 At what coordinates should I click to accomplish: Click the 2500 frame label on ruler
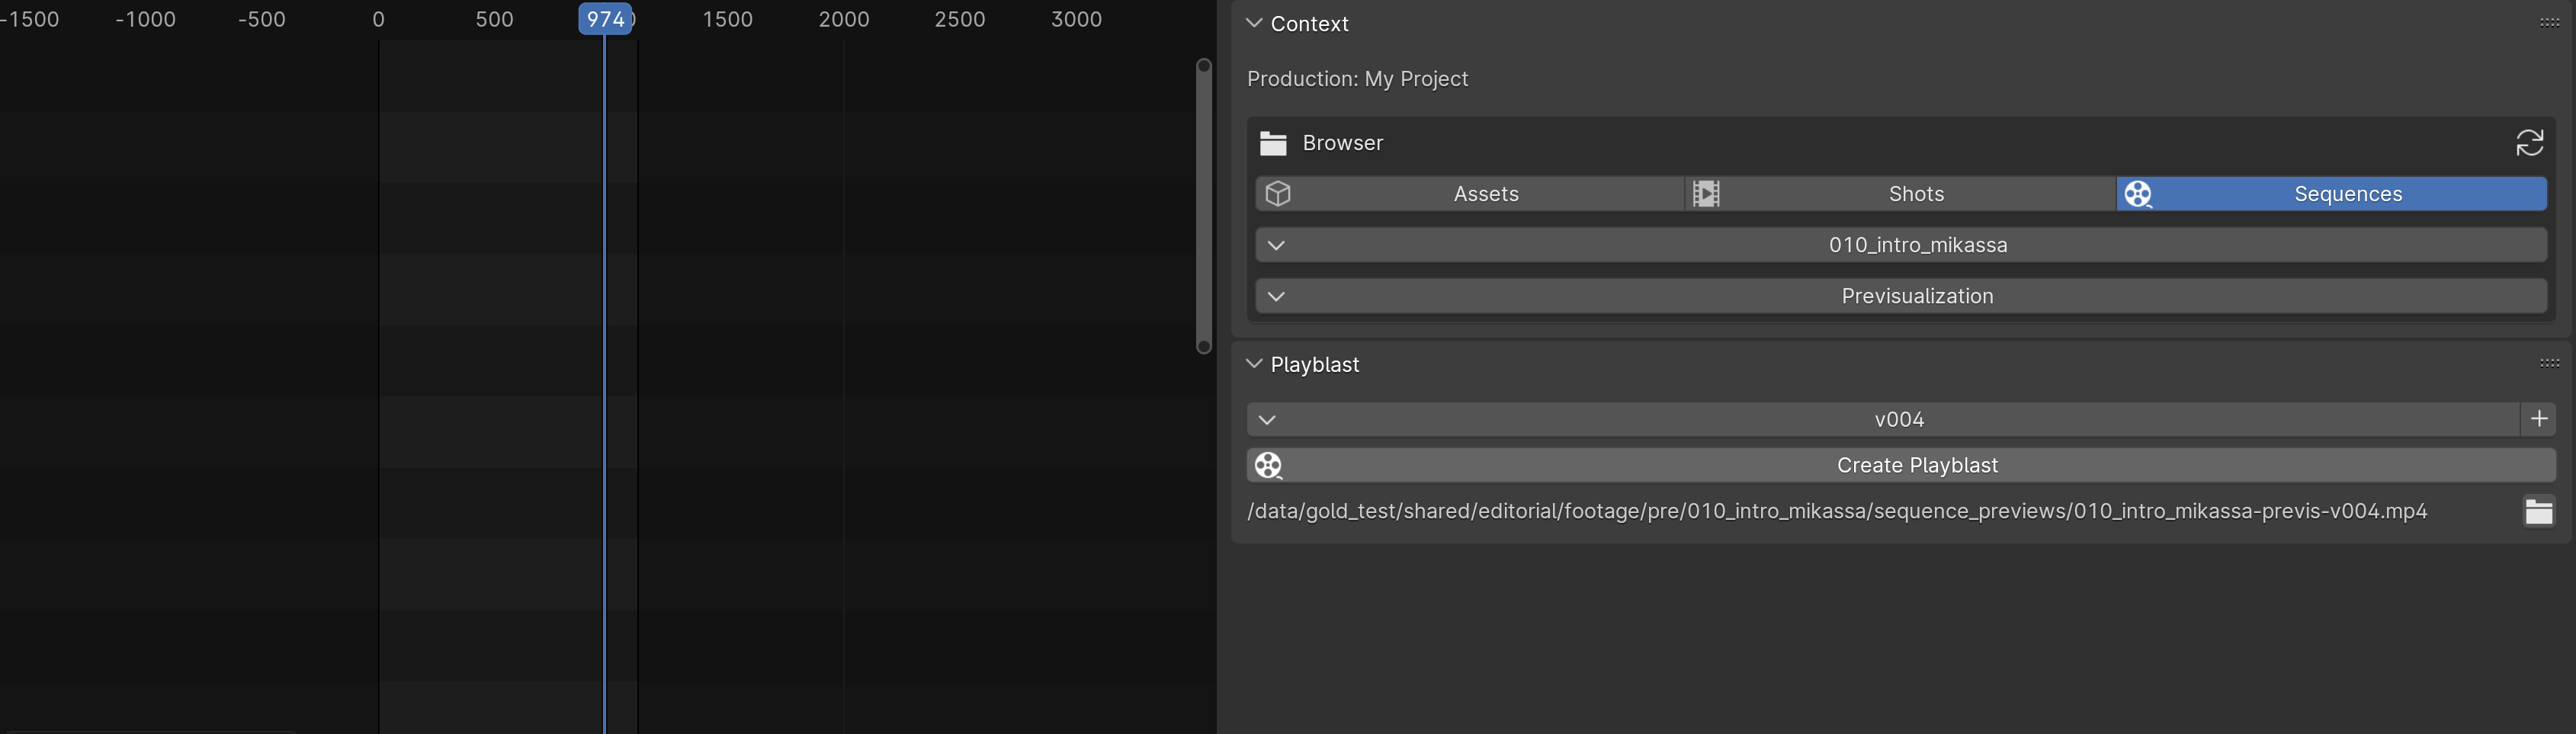[x=959, y=19]
